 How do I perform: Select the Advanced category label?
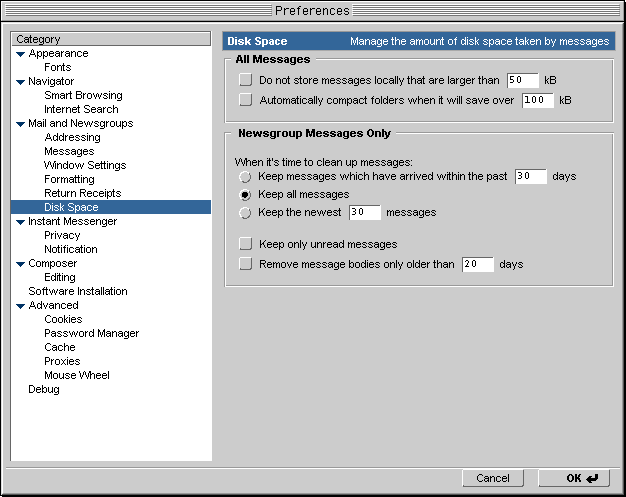point(53,305)
